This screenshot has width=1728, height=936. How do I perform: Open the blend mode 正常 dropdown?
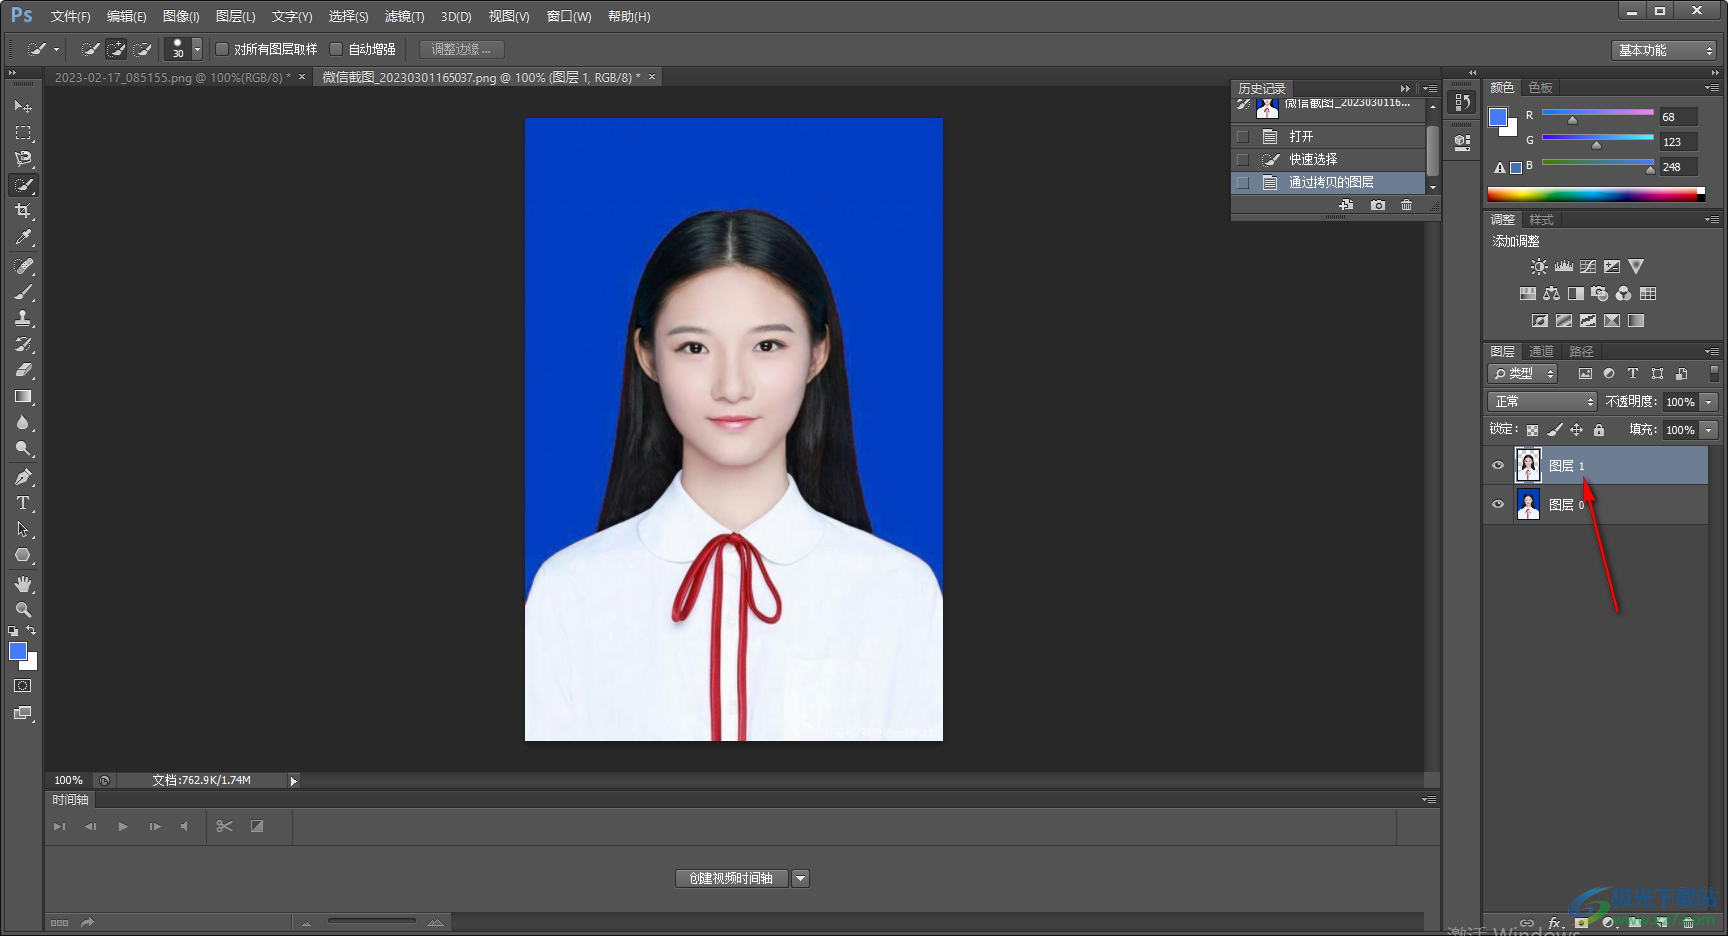tap(1543, 401)
